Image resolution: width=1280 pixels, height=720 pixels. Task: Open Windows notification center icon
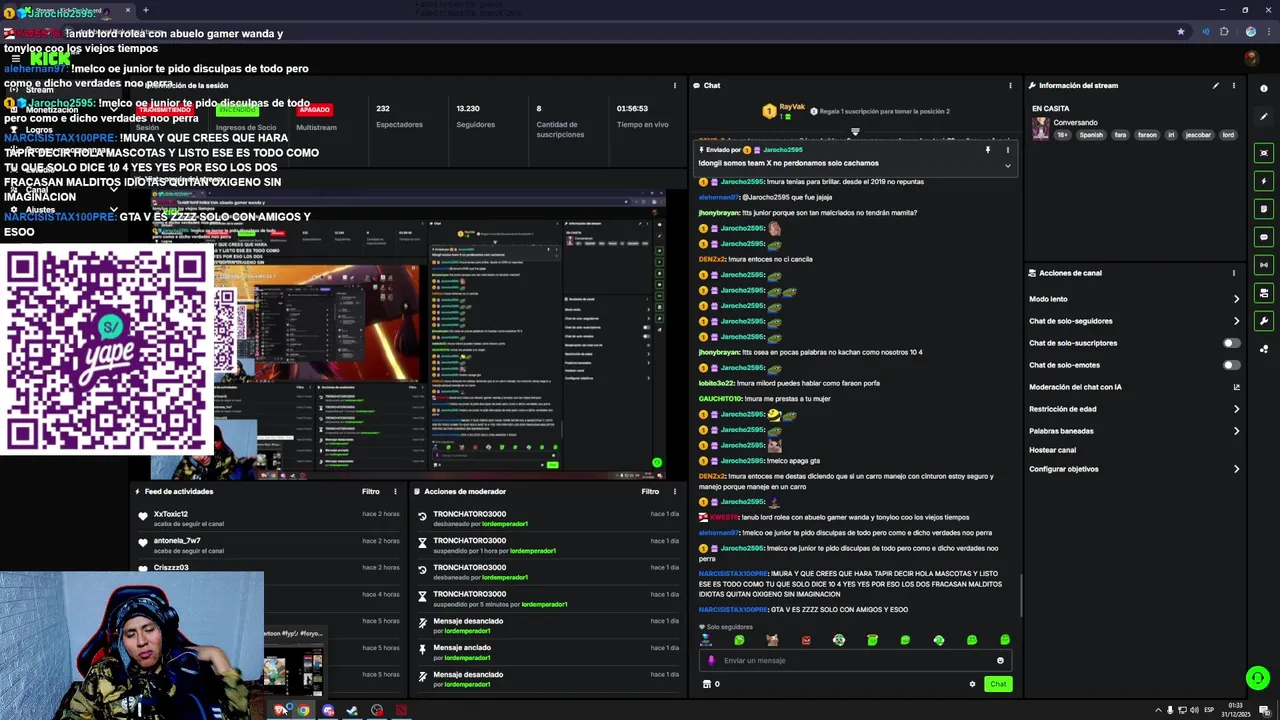point(1264,711)
